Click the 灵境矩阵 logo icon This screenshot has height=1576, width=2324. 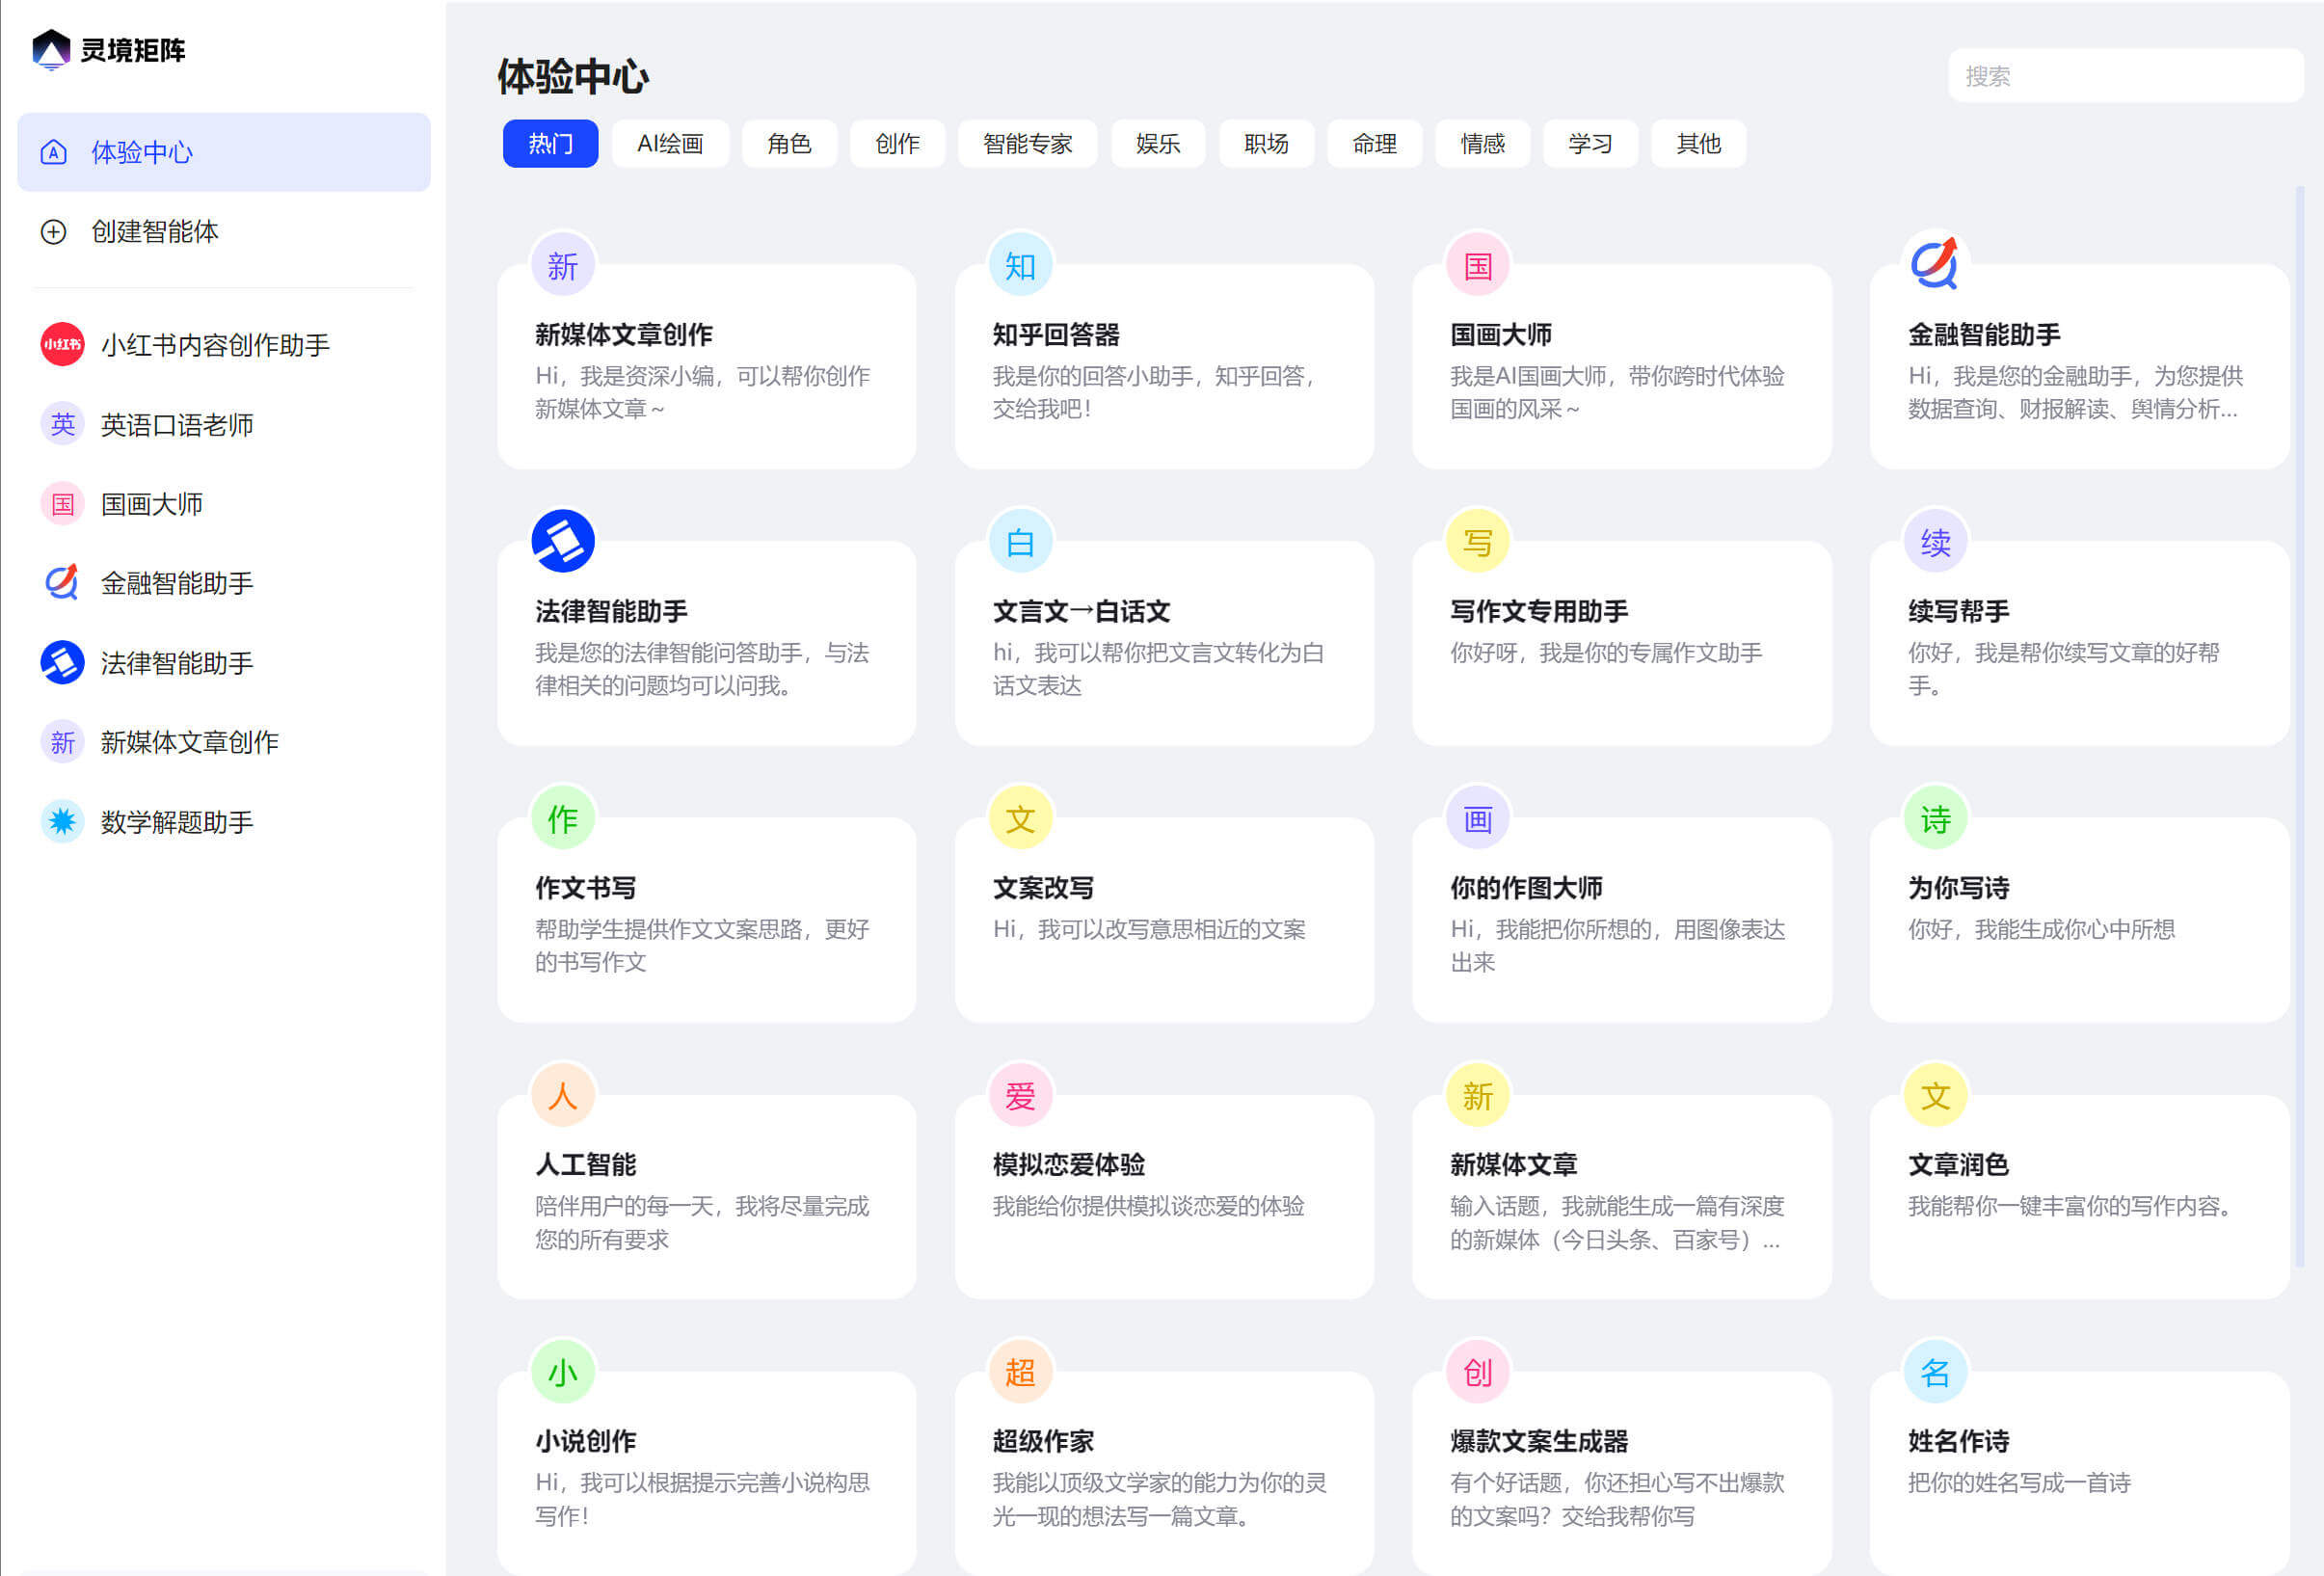pos(52,49)
